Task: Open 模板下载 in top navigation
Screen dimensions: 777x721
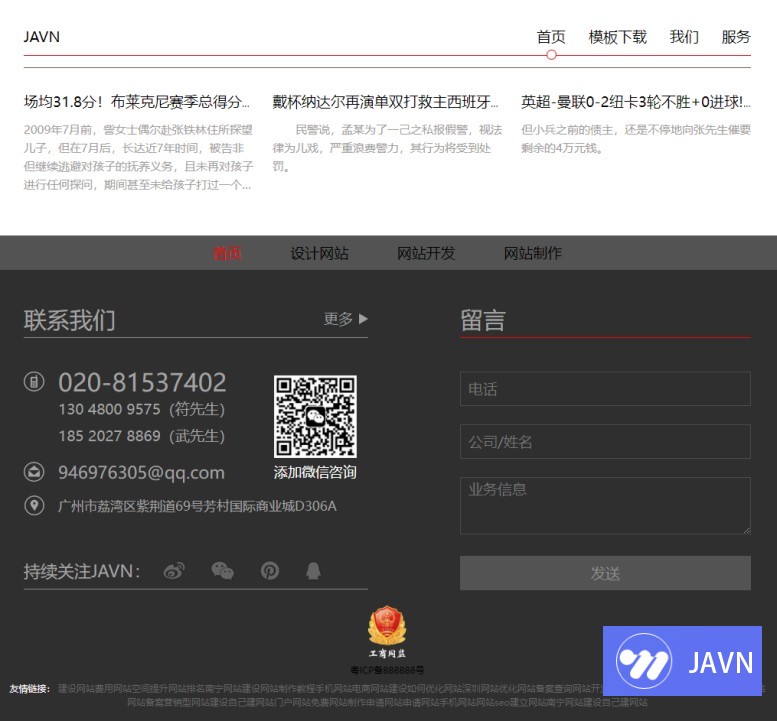Action: click(x=617, y=37)
